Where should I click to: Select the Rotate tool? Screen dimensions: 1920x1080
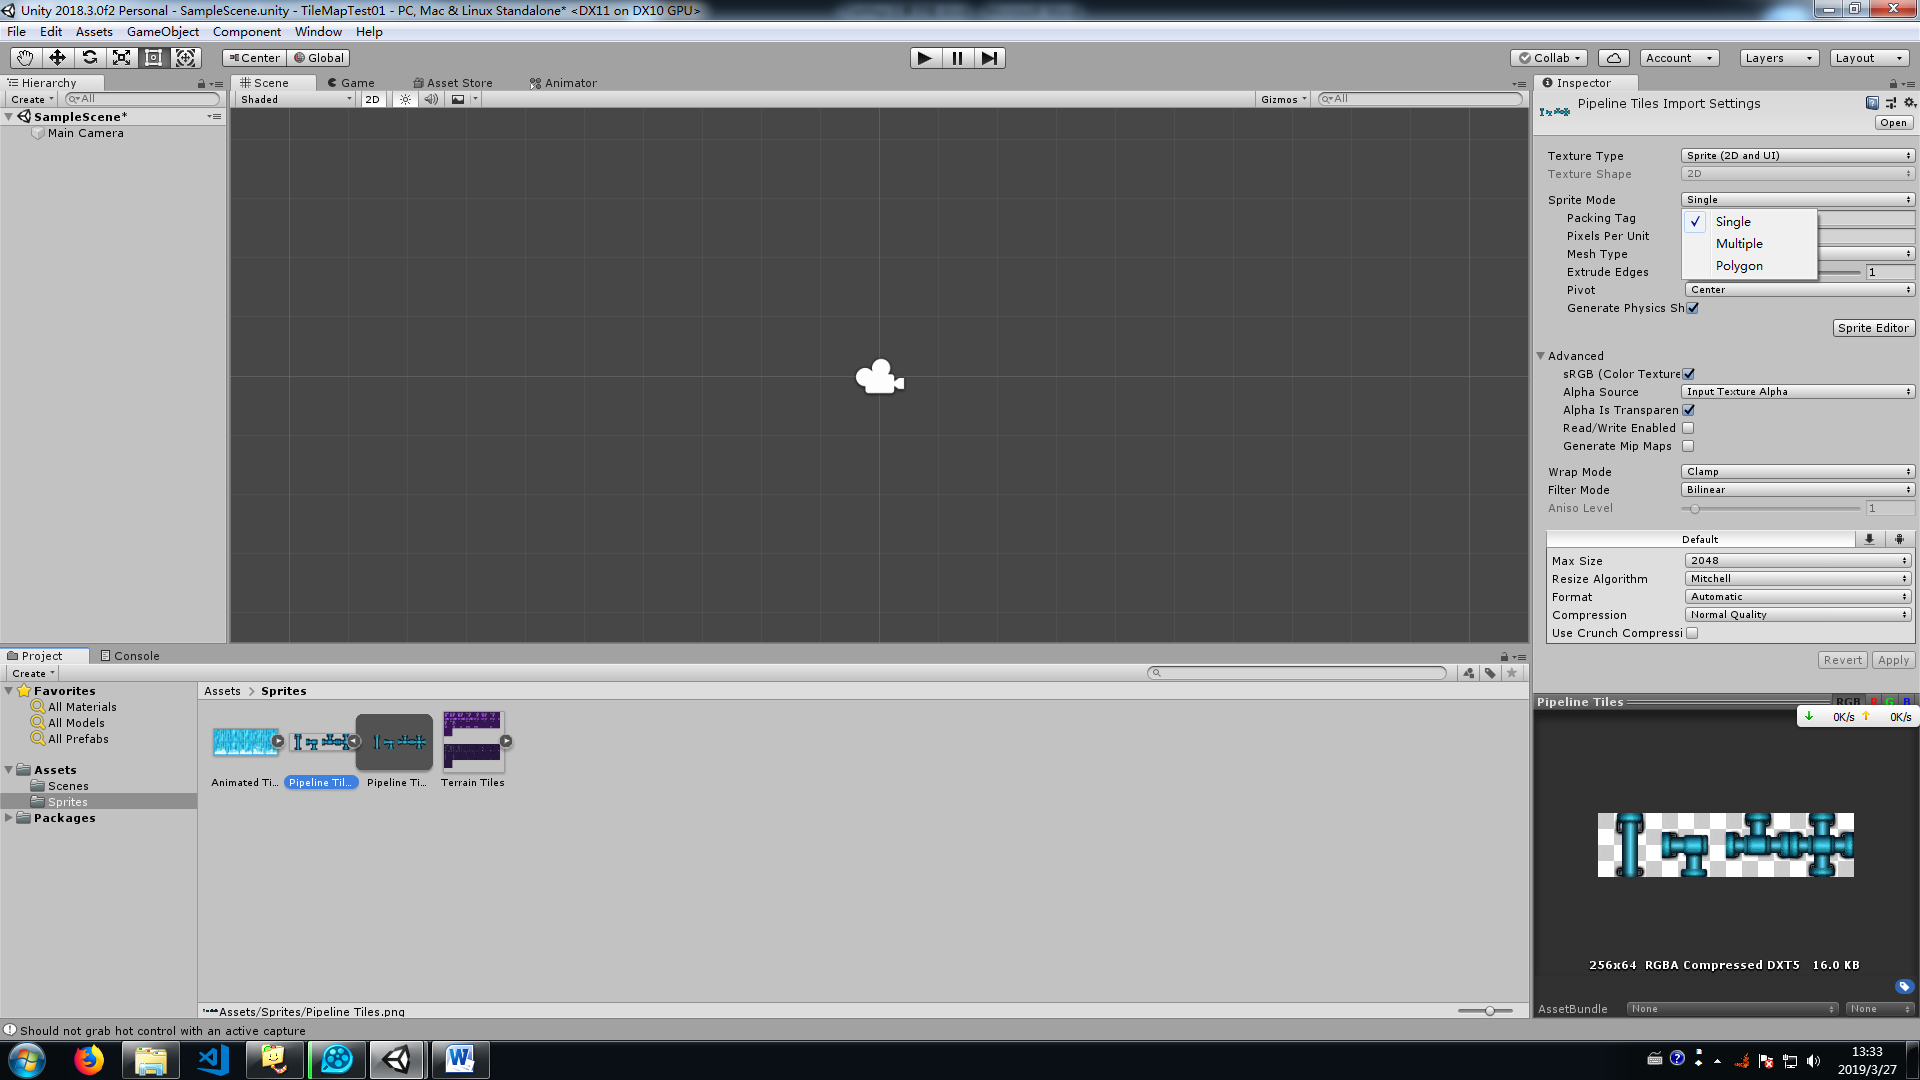point(89,58)
